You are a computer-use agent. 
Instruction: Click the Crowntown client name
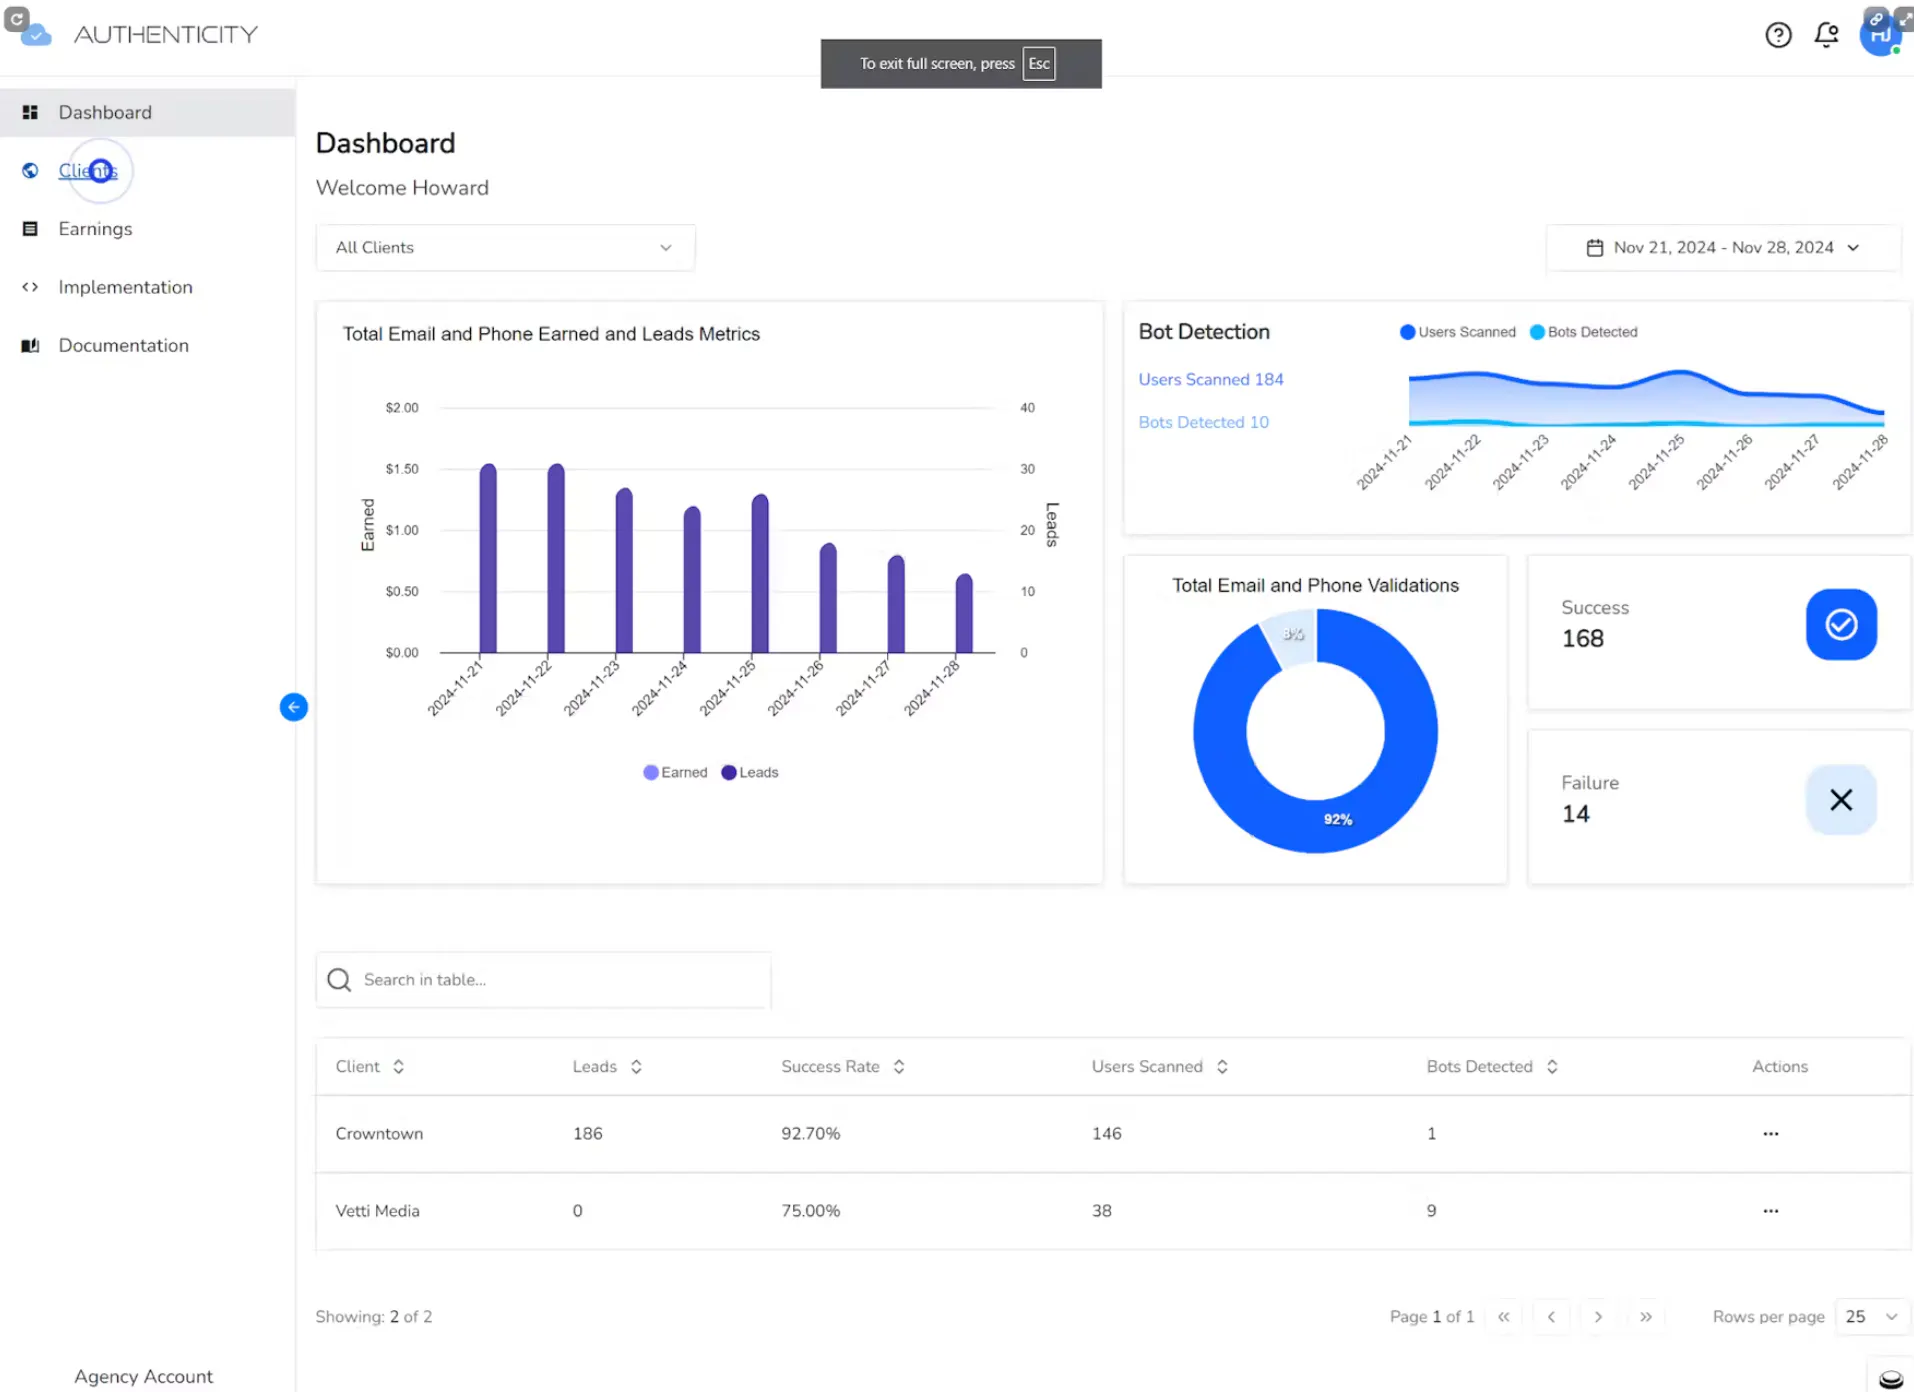[x=379, y=1134]
